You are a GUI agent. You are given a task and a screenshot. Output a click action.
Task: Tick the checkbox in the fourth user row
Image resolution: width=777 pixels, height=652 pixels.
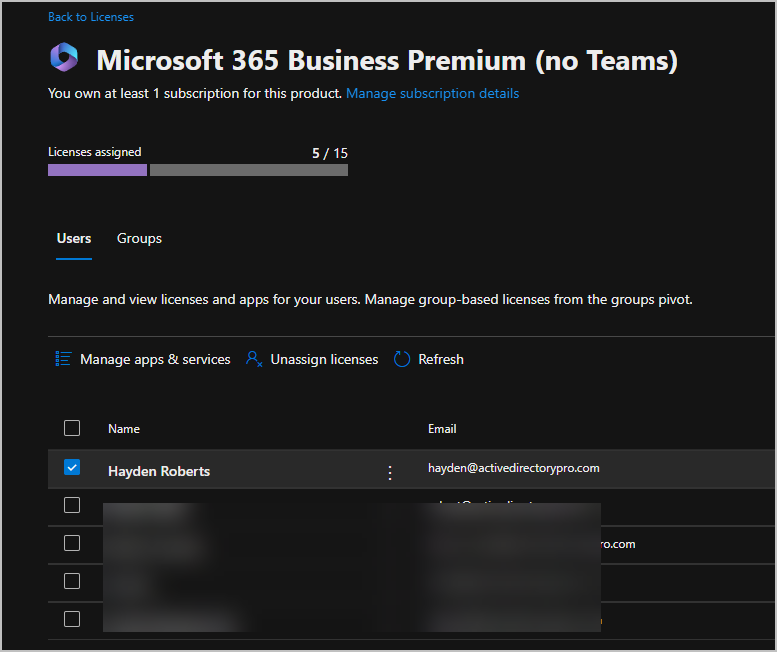point(72,581)
